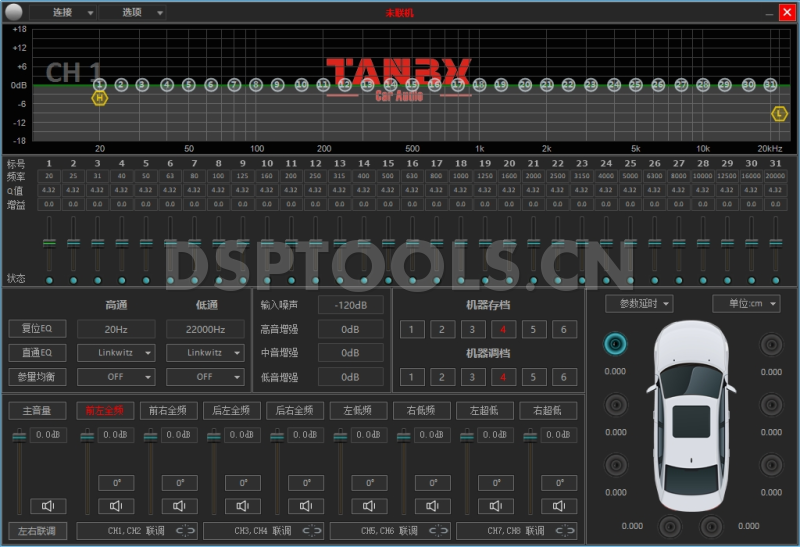The width and height of the screenshot is (800, 547).
Task: Select 机器调档 preset slot 1
Action: [x=412, y=377]
